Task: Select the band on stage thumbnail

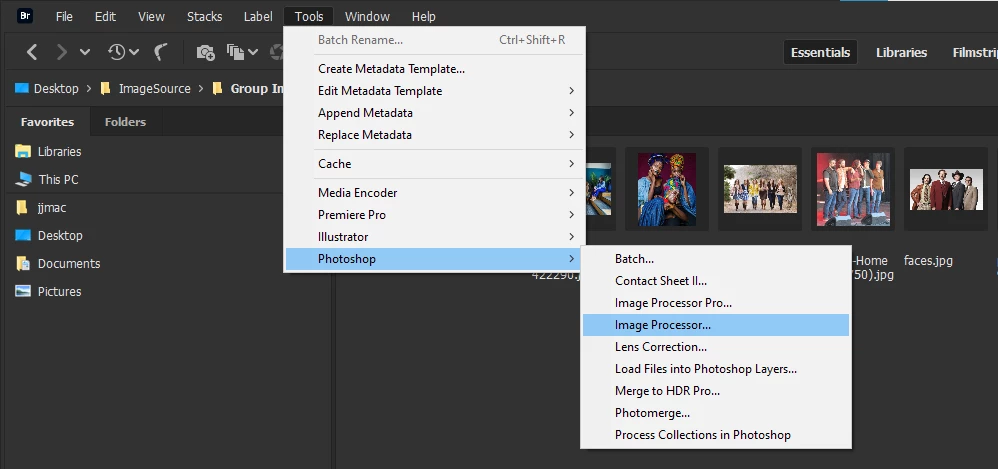Action: [x=853, y=188]
